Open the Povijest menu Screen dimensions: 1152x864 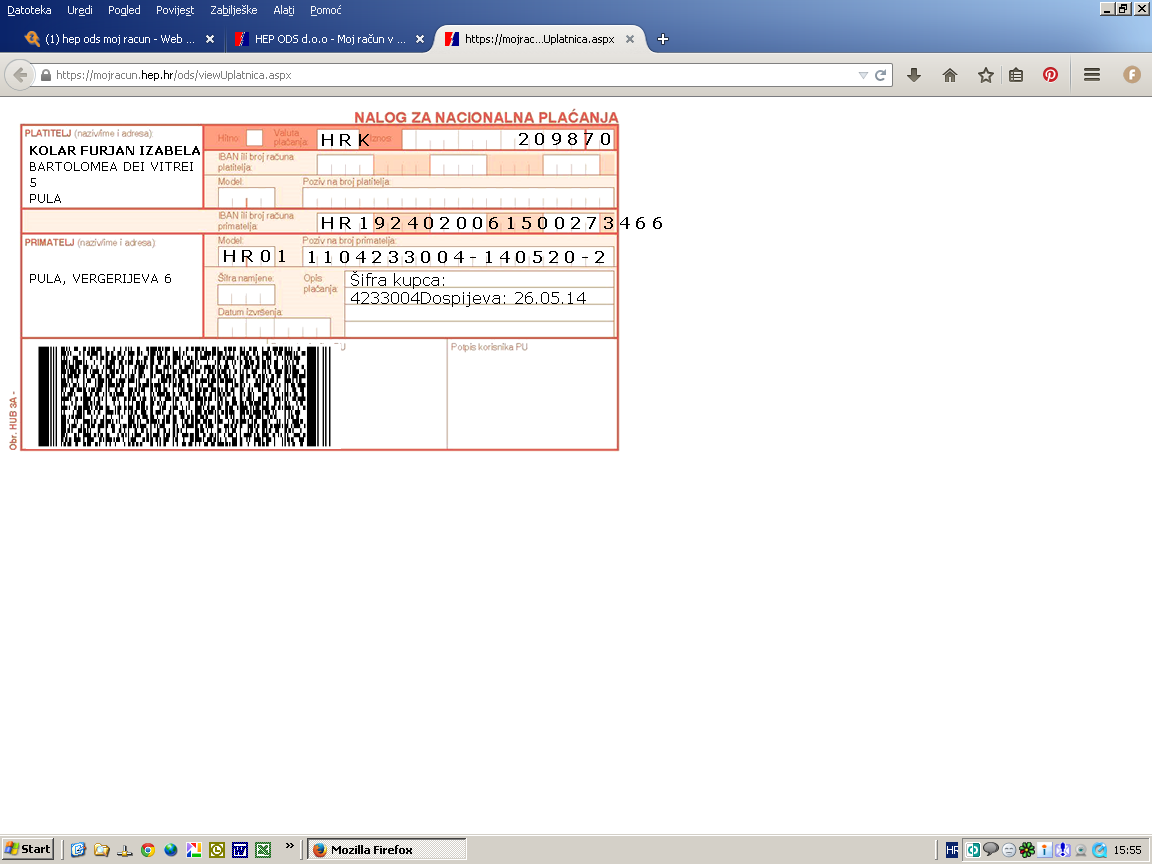[175, 10]
